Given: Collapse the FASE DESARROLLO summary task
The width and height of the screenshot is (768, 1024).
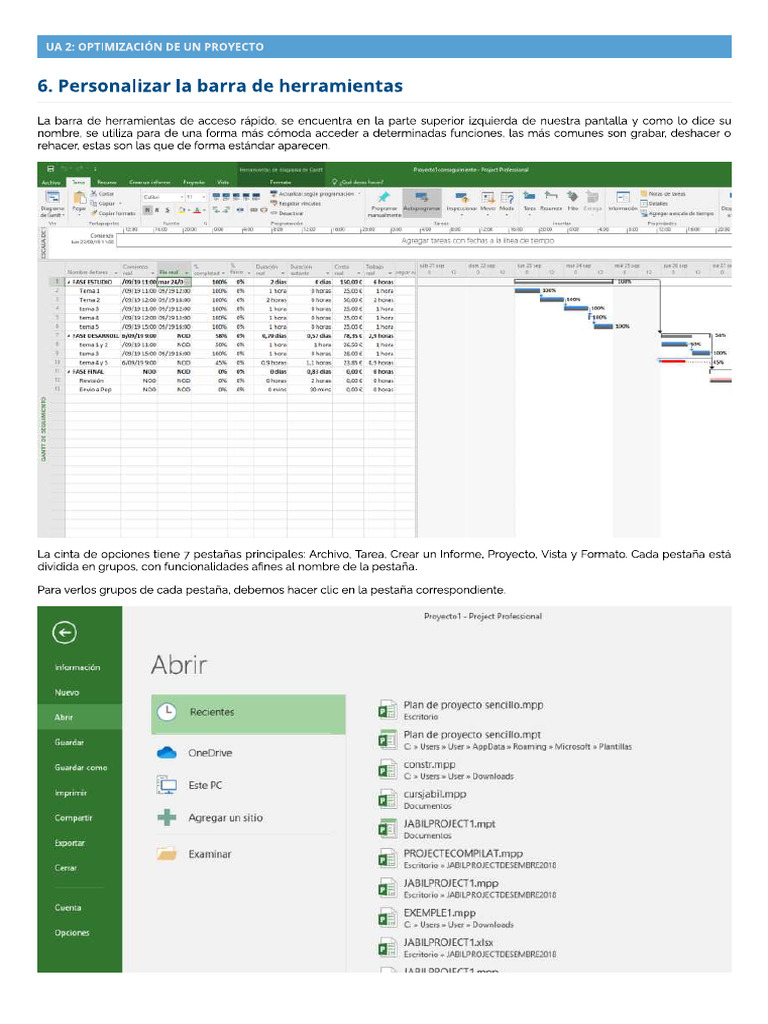Looking at the screenshot, I should click(69, 336).
